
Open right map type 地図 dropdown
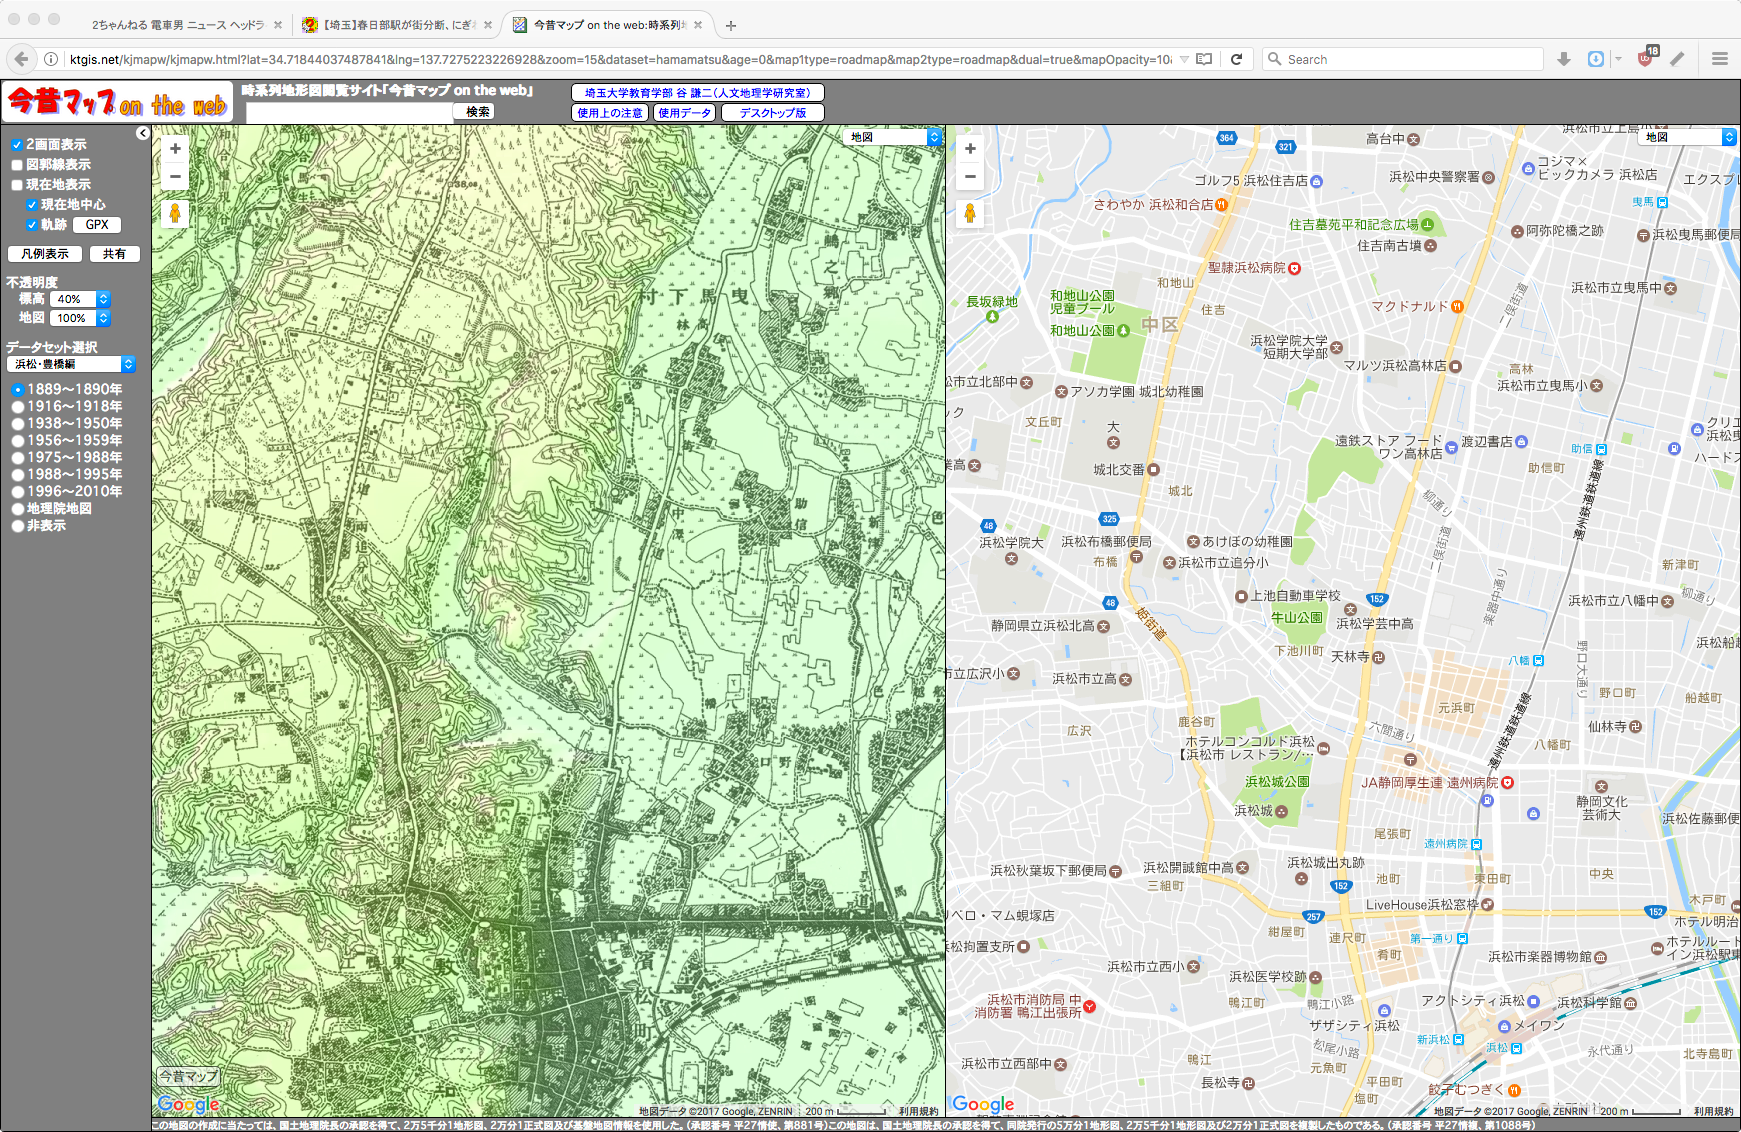coord(1688,137)
